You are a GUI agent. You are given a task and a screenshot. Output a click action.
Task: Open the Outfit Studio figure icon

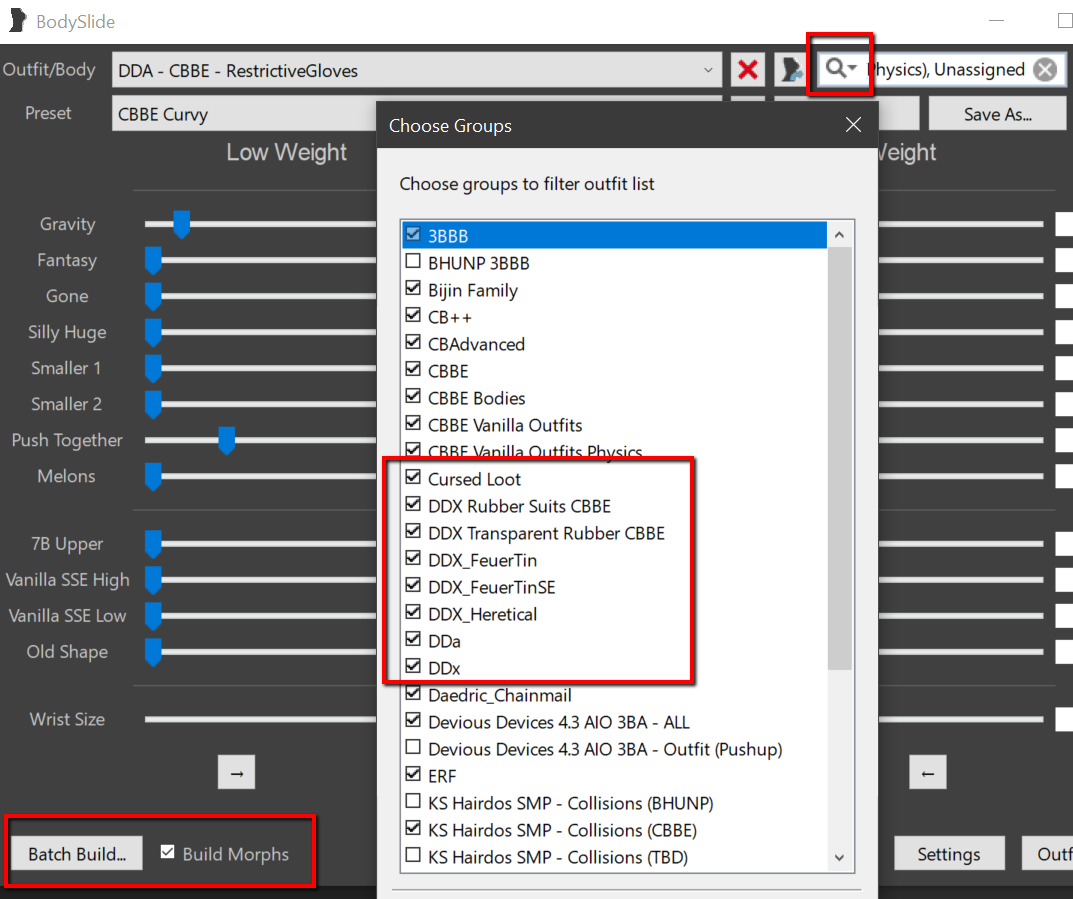791,70
